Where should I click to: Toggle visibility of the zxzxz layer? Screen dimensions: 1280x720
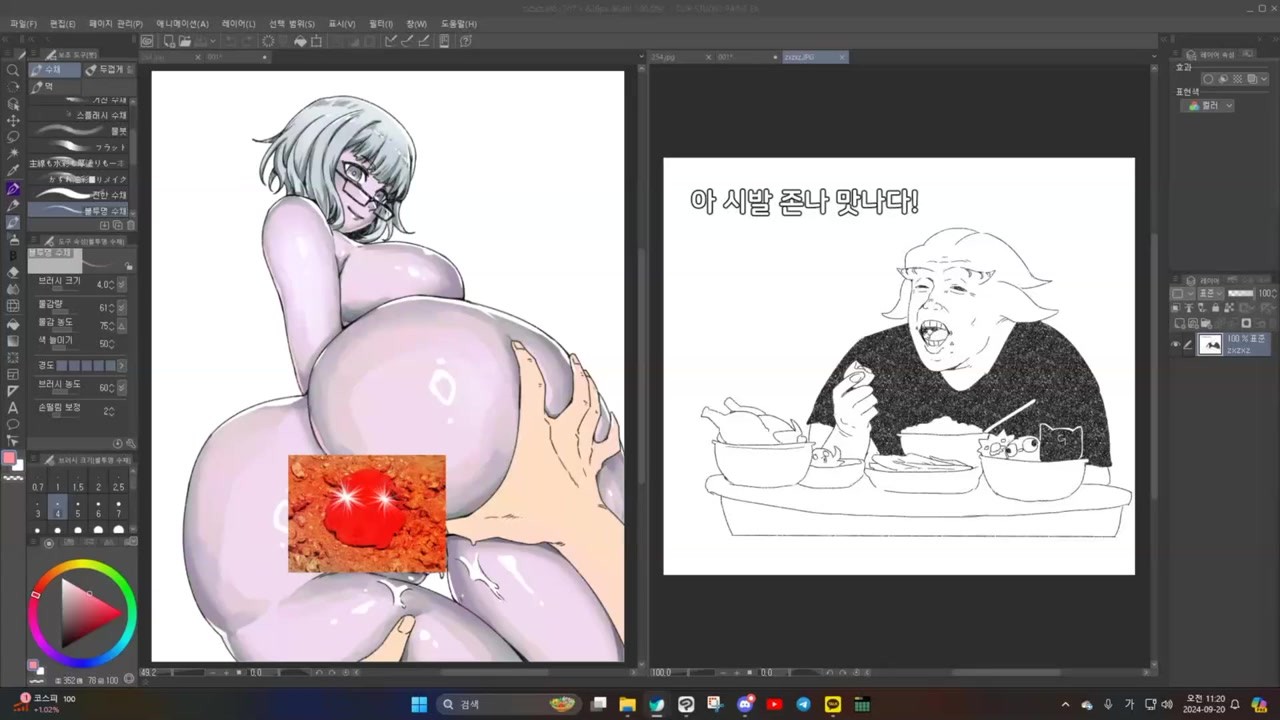(x=1175, y=344)
